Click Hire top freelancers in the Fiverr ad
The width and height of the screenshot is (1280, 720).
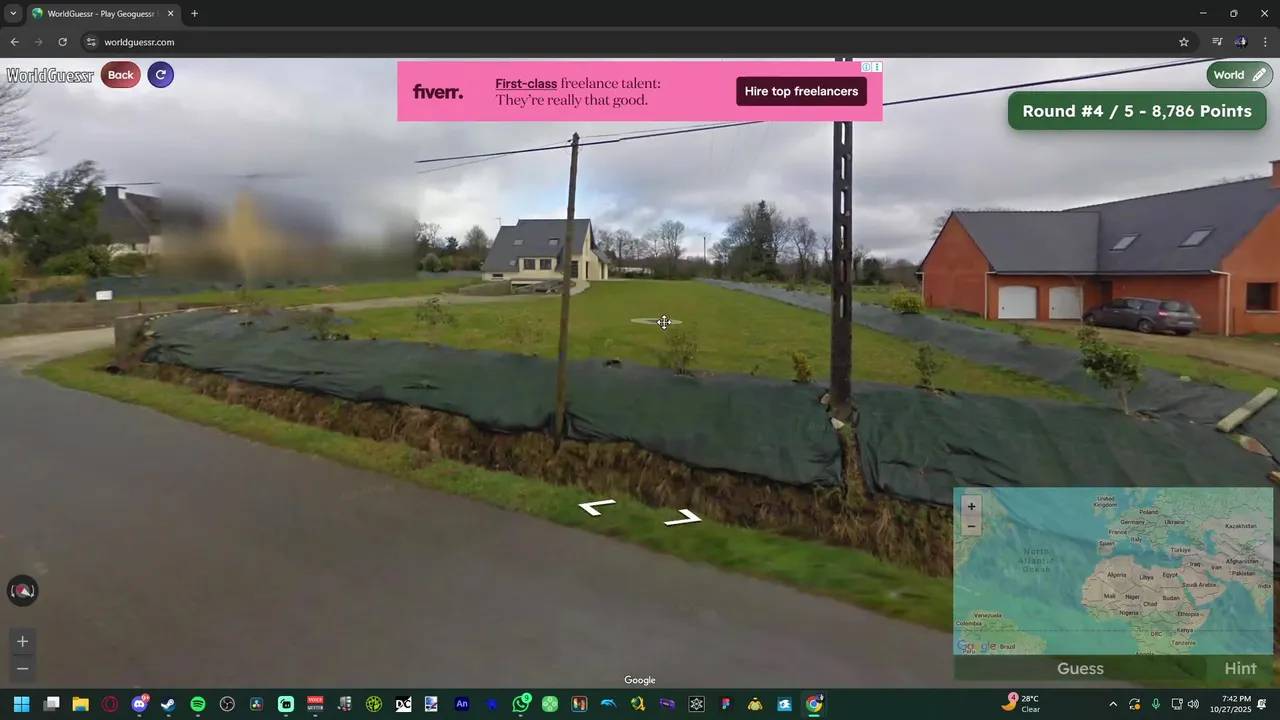tap(801, 91)
